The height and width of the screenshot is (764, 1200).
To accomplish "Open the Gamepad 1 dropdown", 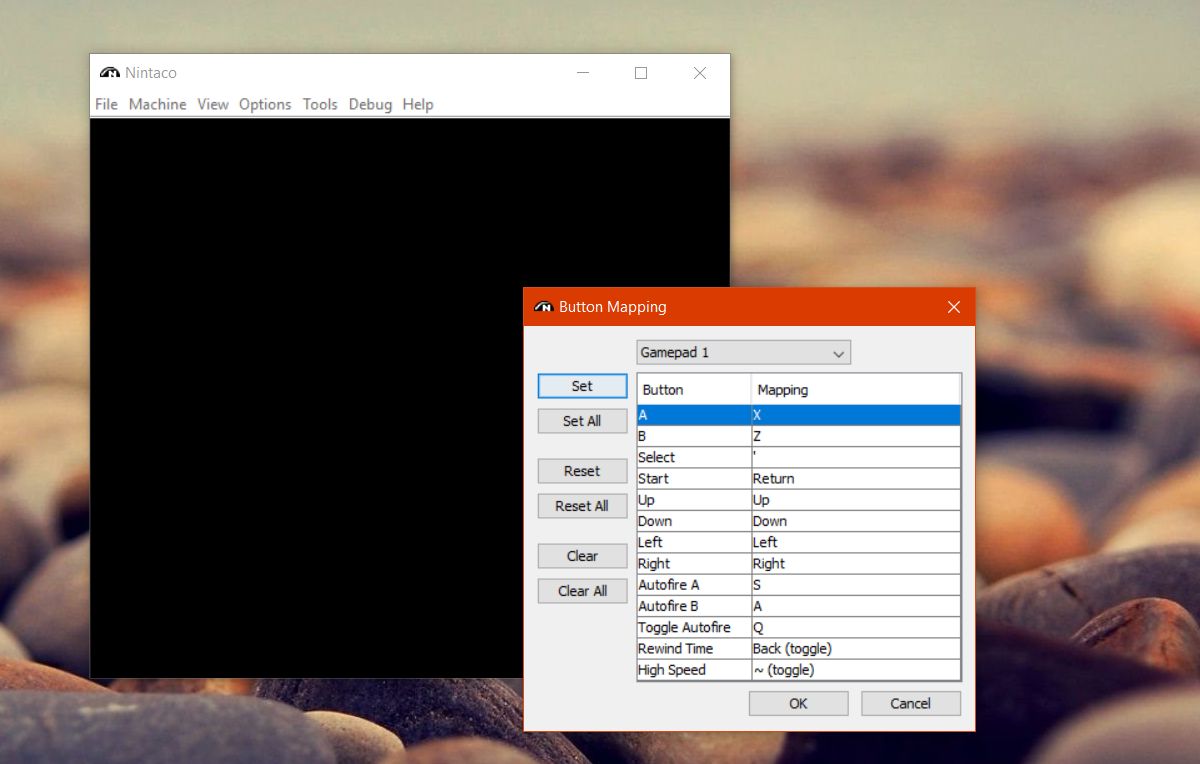I will coord(743,353).
